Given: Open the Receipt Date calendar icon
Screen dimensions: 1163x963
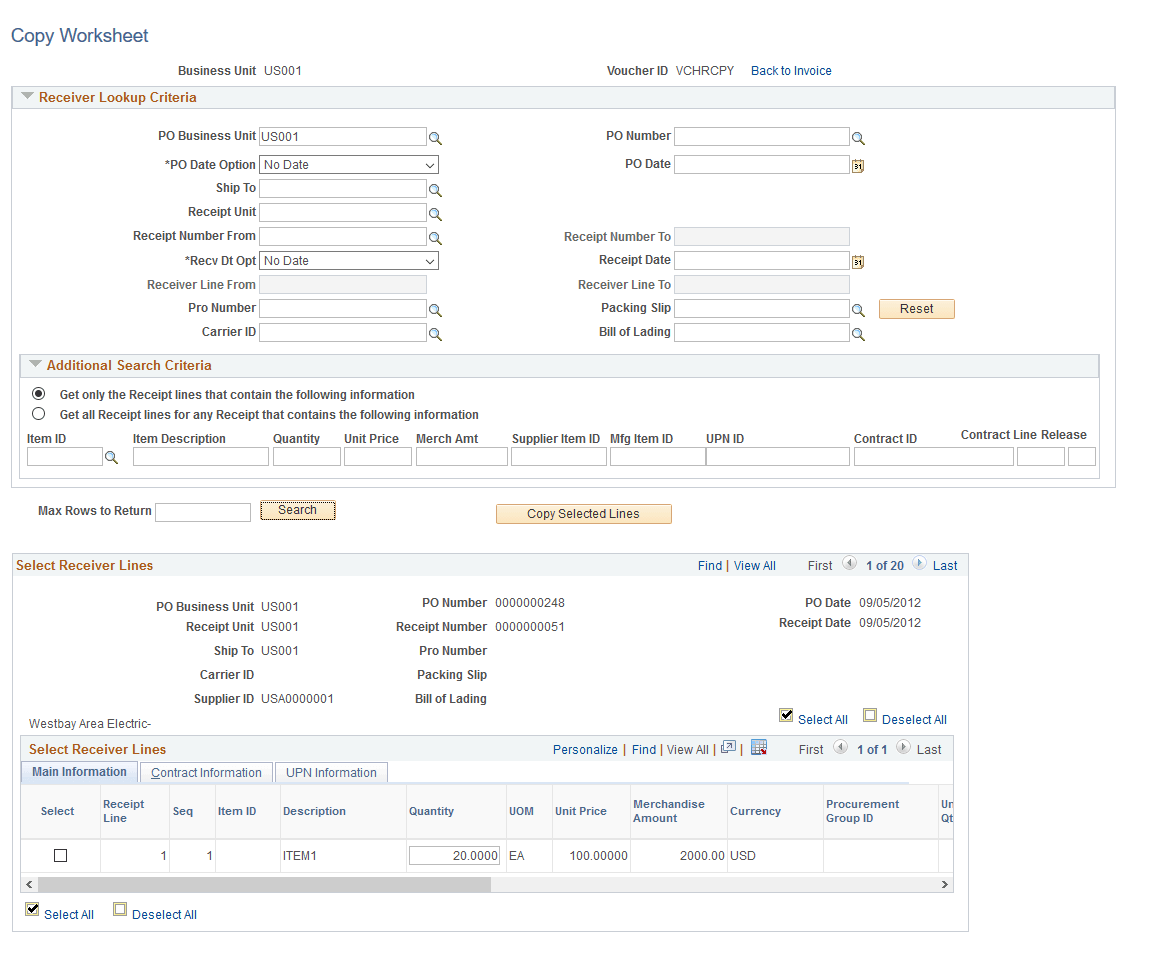Looking at the screenshot, I should tap(858, 261).
